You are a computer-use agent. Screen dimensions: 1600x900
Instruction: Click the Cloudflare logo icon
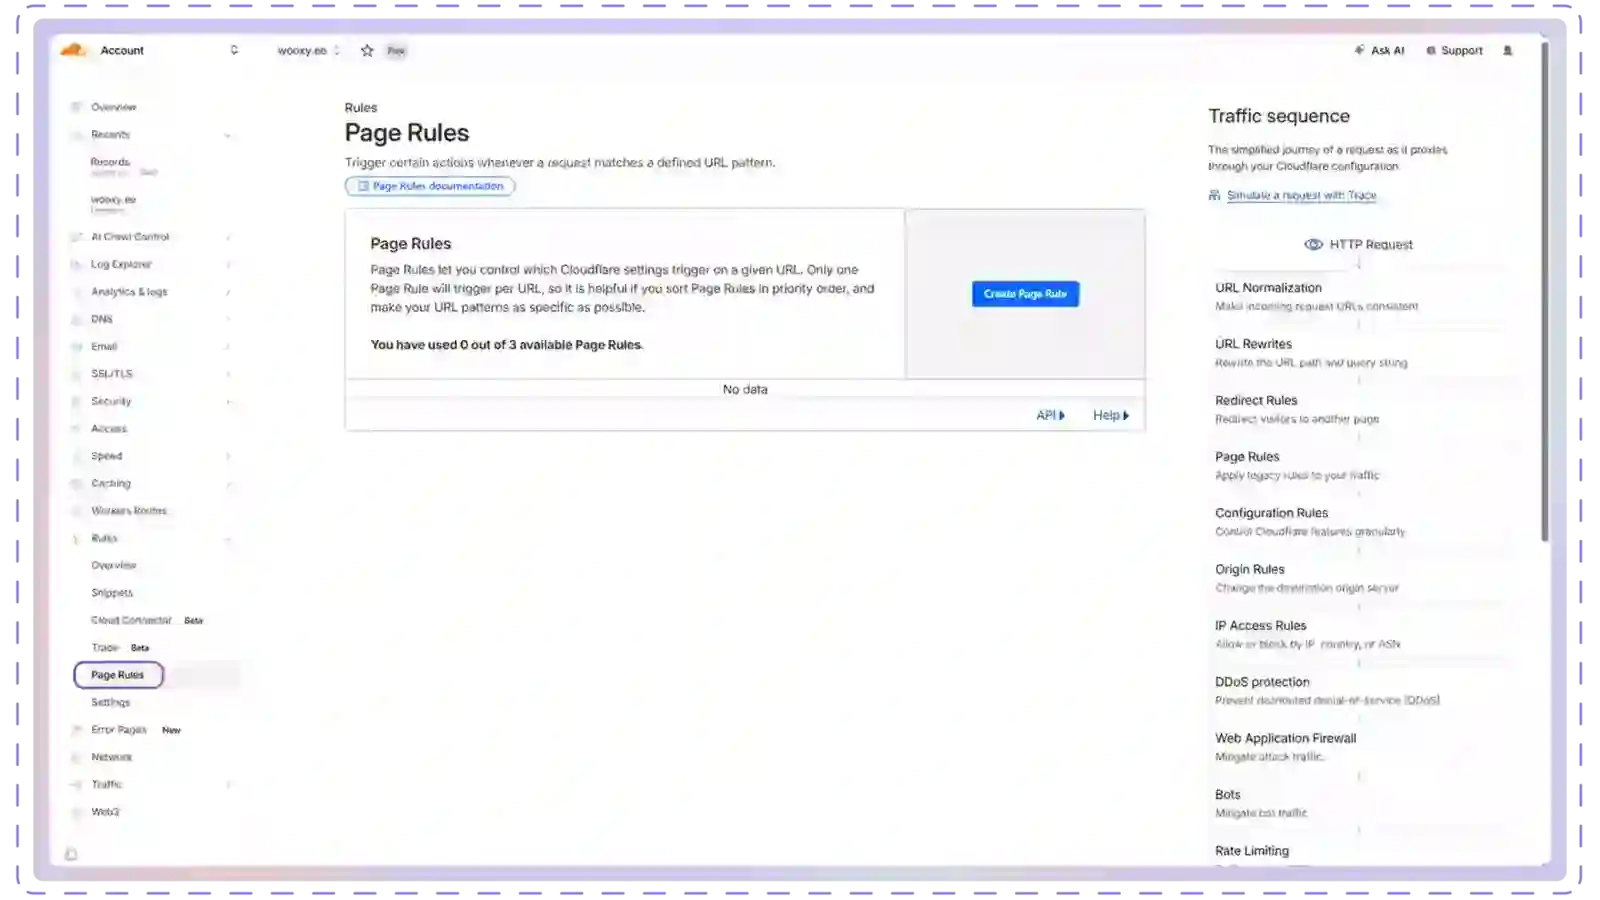point(73,50)
